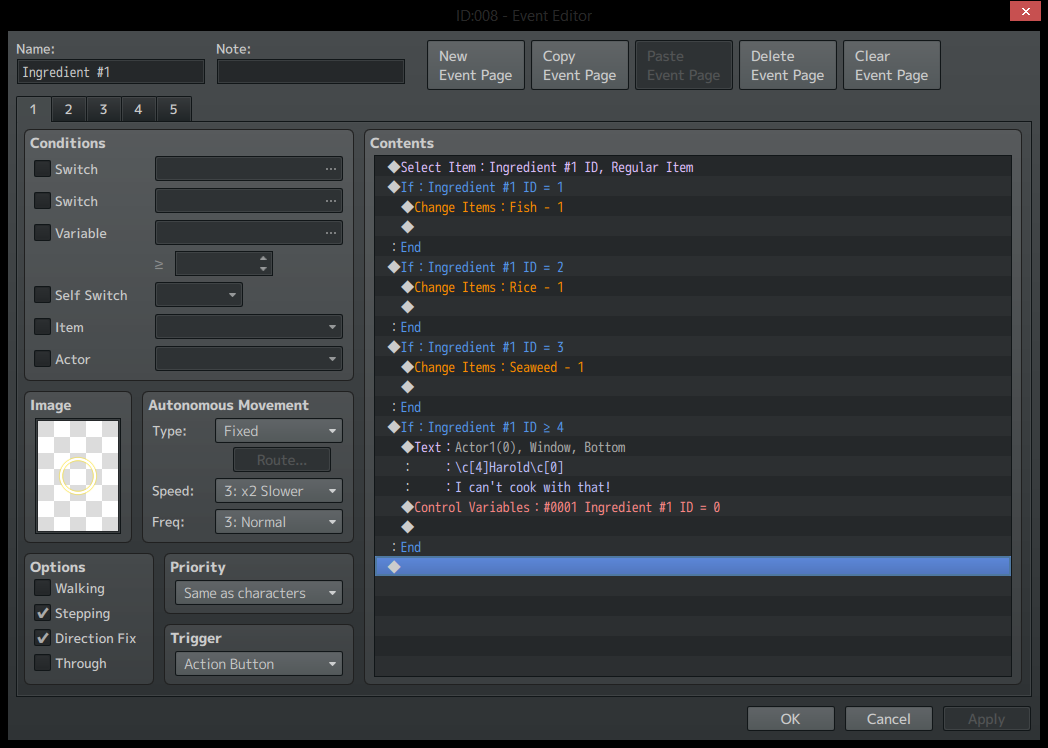Select the highlighted empty command line at bottom
Image resolution: width=1048 pixels, height=748 pixels.
click(693, 567)
